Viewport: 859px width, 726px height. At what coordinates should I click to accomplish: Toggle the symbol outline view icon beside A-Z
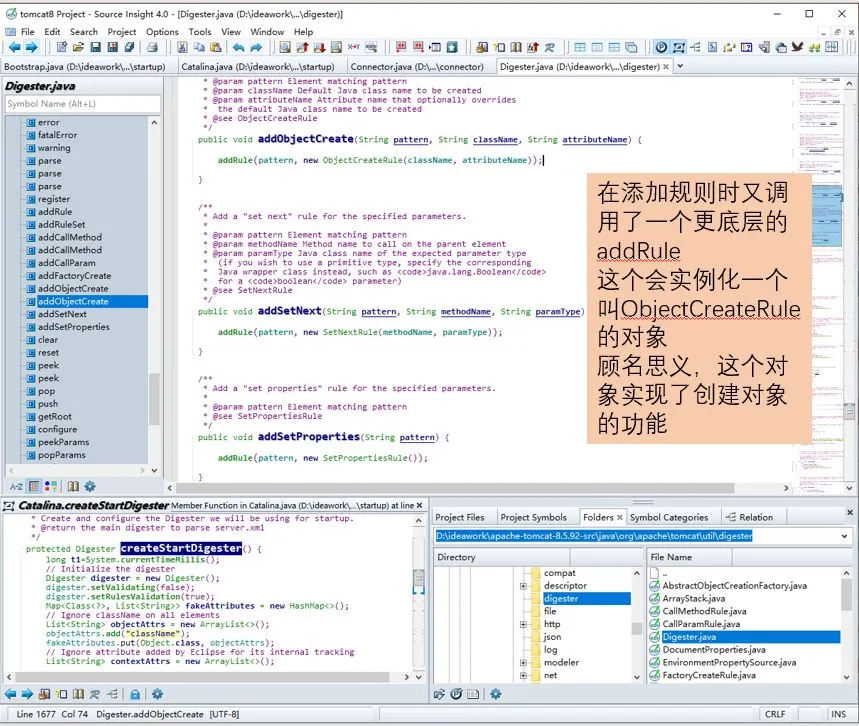pos(34,486)
